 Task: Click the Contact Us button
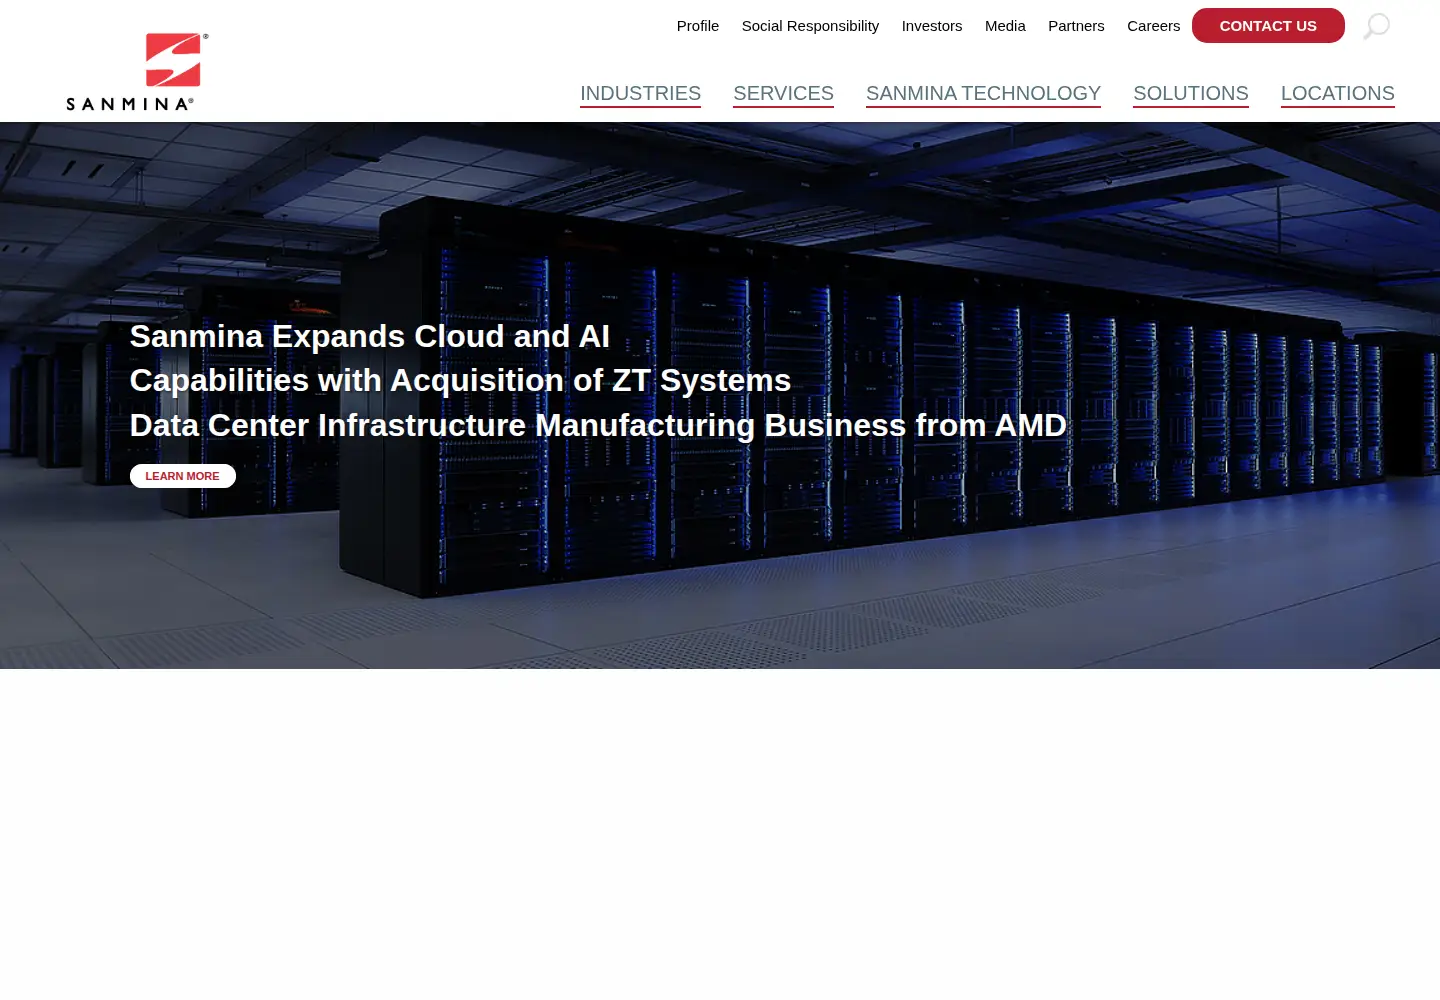coord(1268,26)
